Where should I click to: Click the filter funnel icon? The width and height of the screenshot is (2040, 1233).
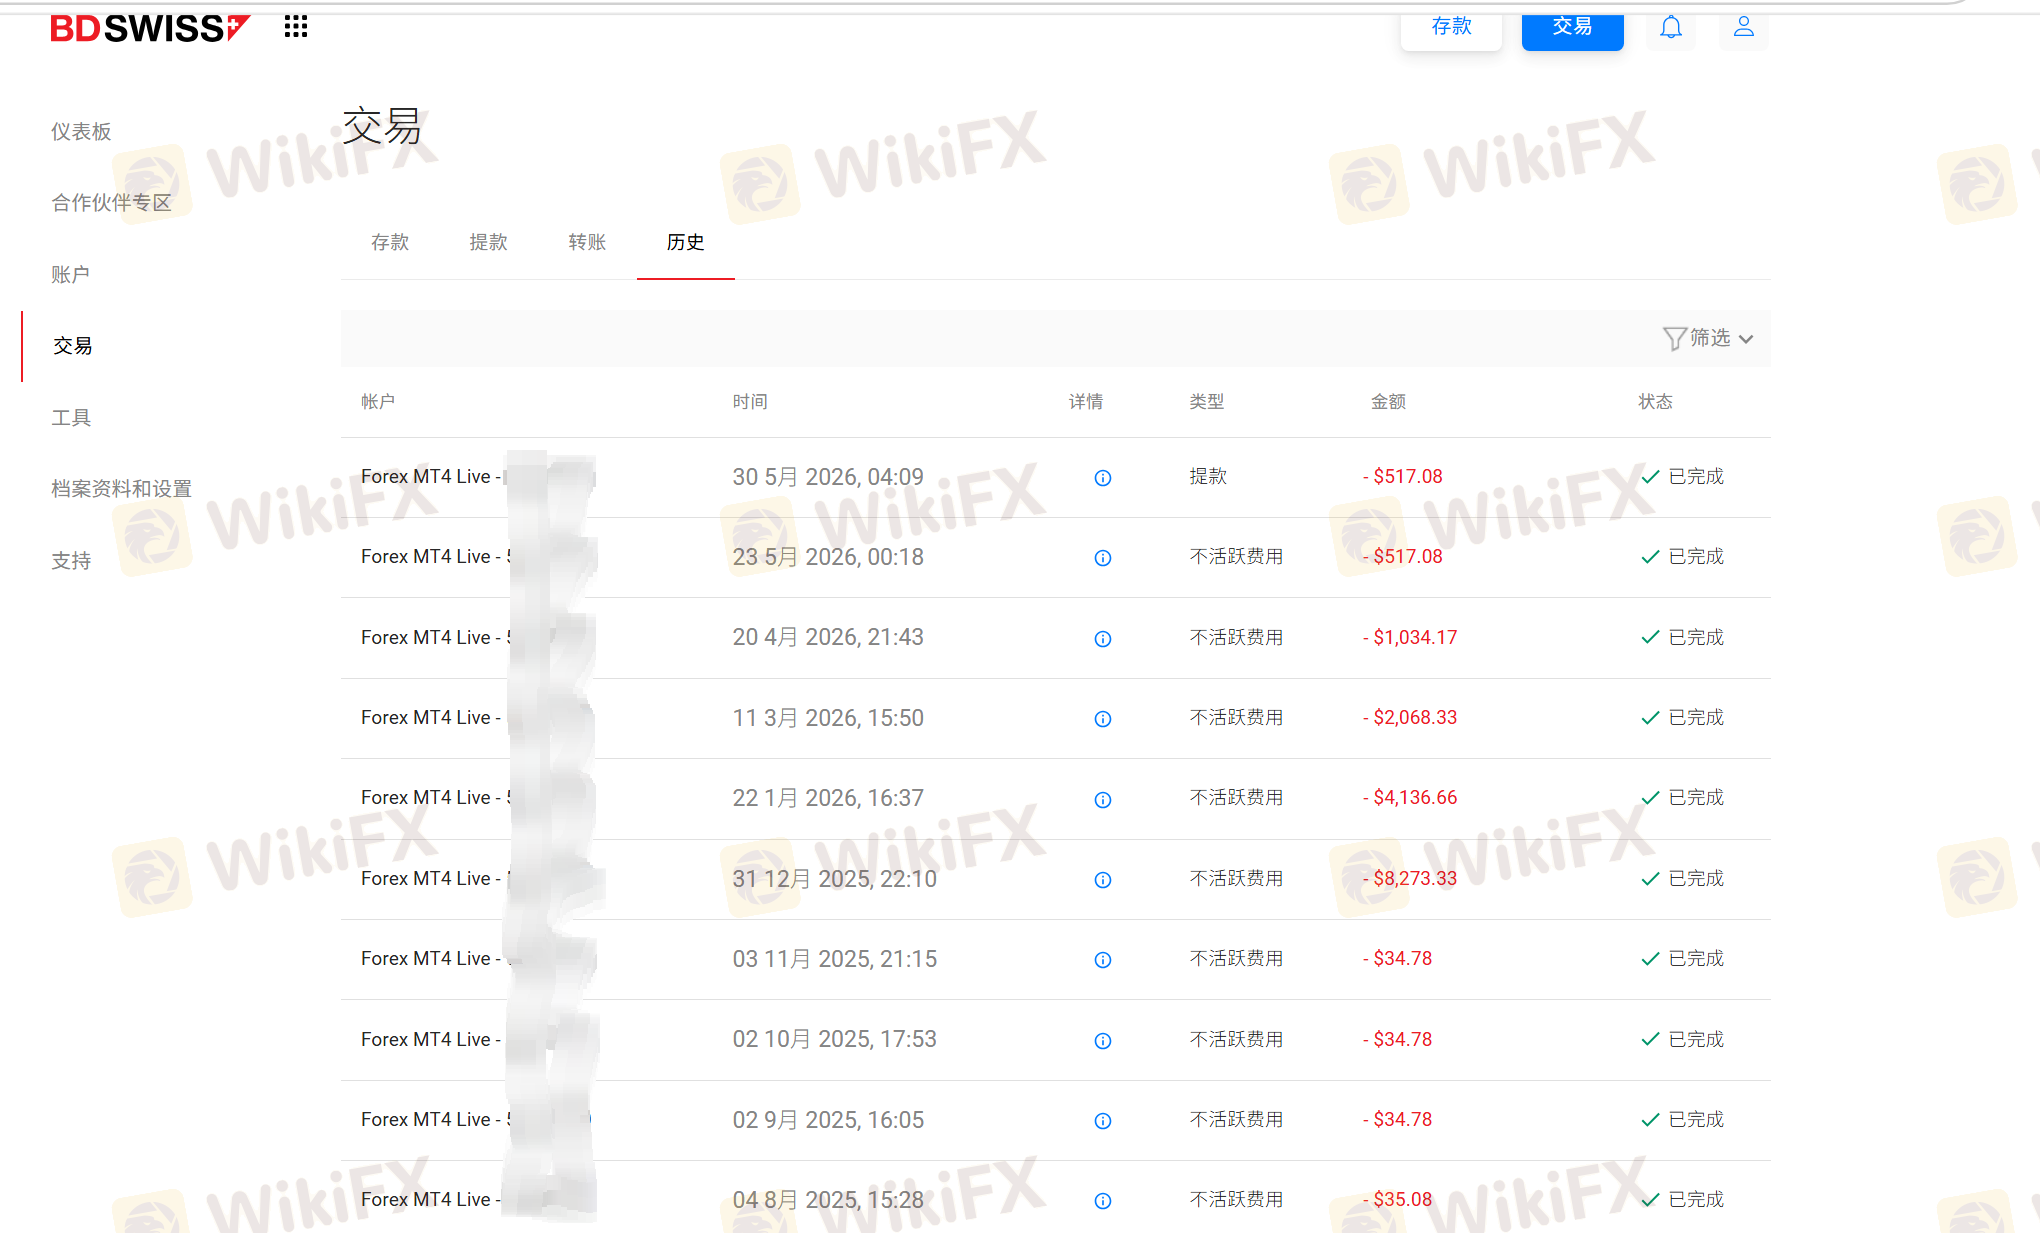pos(1674,339)
